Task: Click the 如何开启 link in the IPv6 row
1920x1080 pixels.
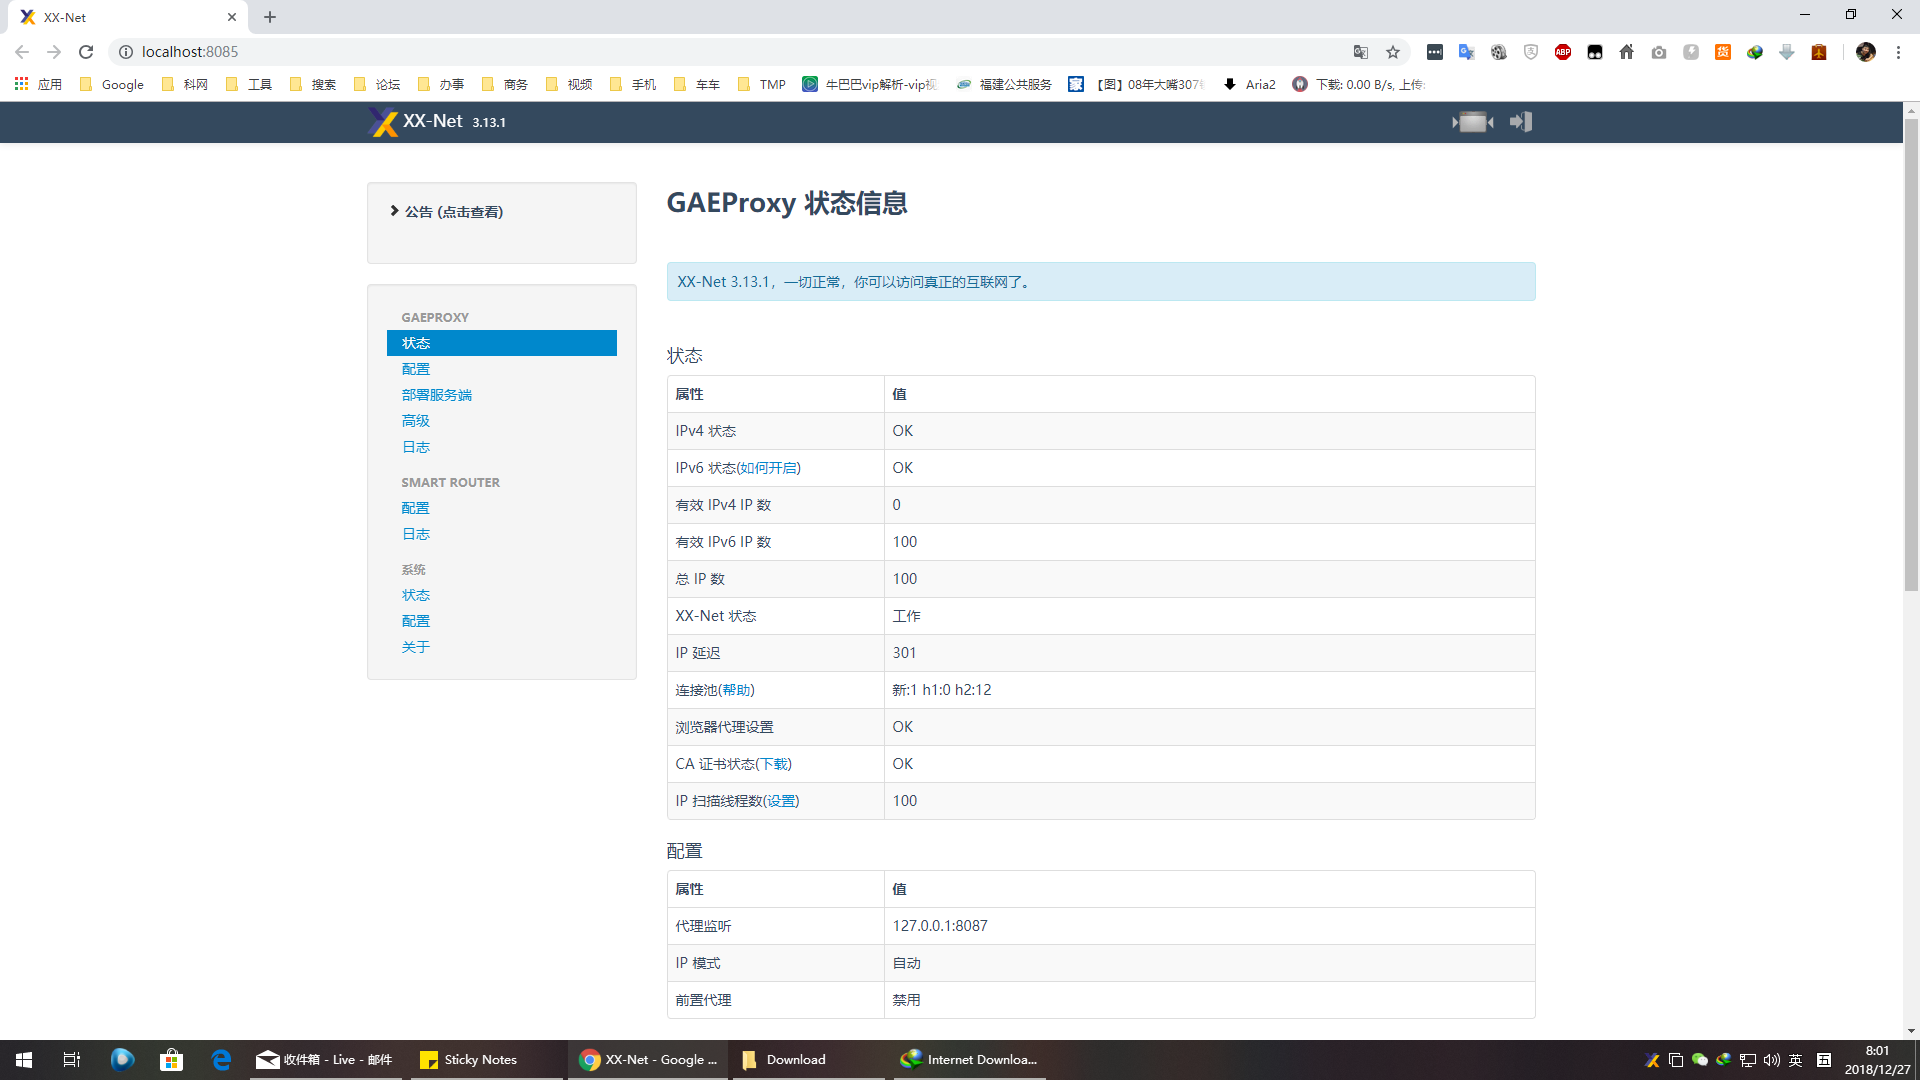Action: (769, 468)
